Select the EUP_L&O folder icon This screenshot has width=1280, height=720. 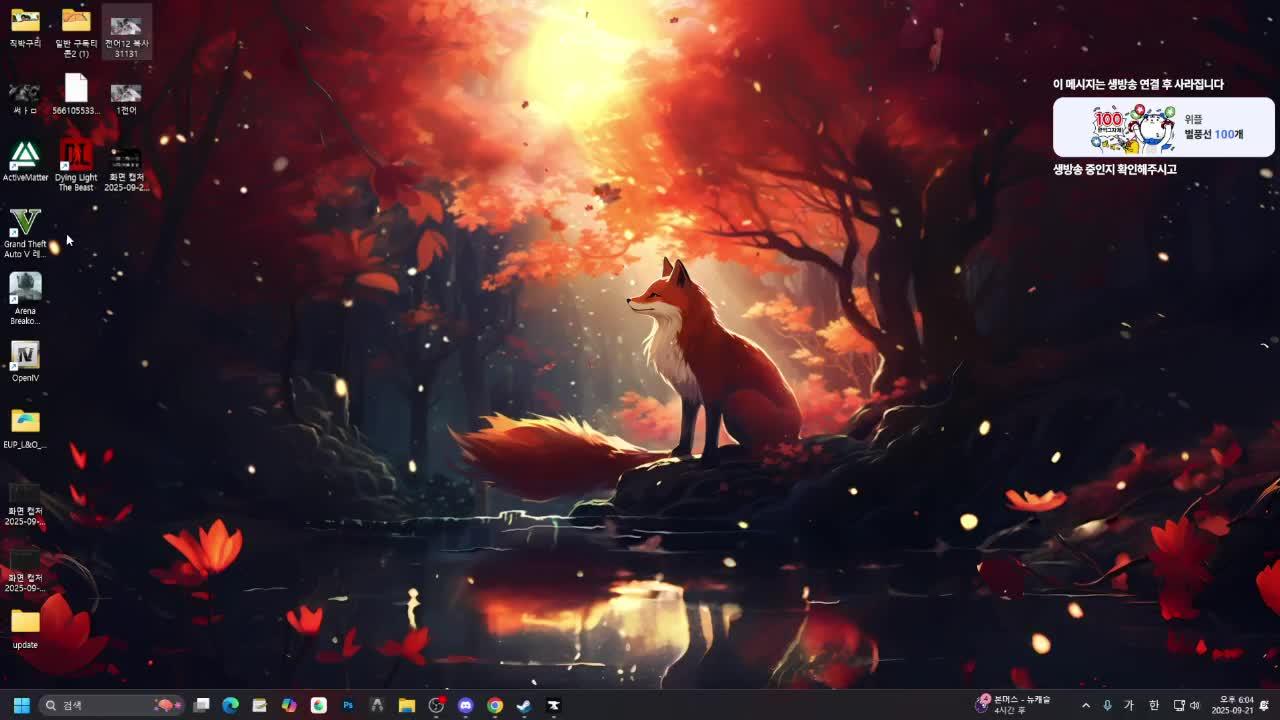click(25, 429)
